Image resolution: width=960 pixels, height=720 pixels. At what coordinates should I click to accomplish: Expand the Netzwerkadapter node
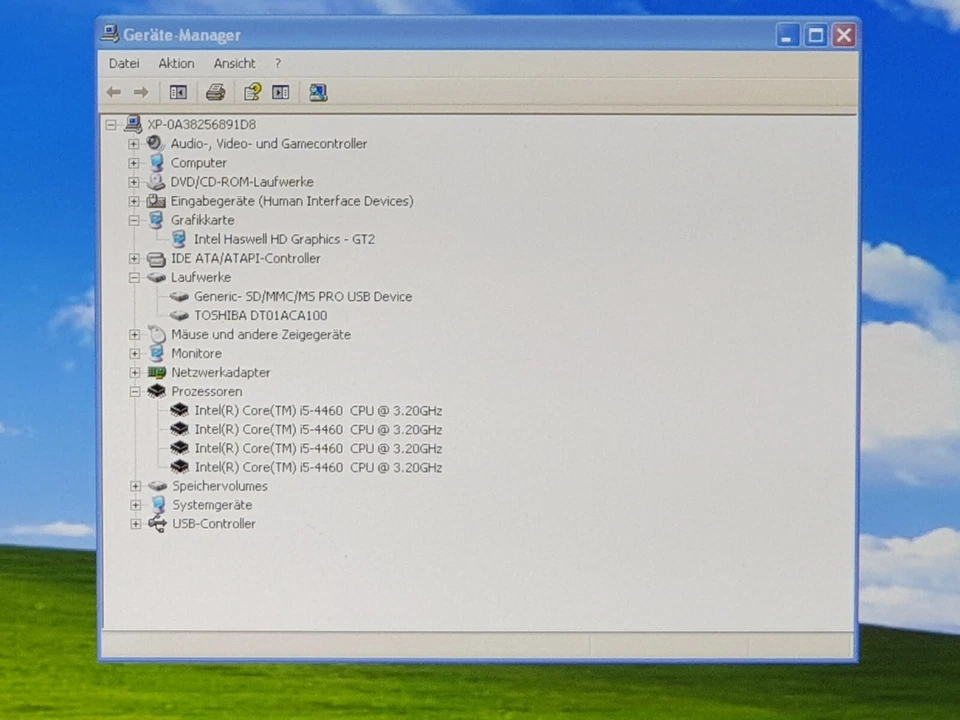pos(135,372)
